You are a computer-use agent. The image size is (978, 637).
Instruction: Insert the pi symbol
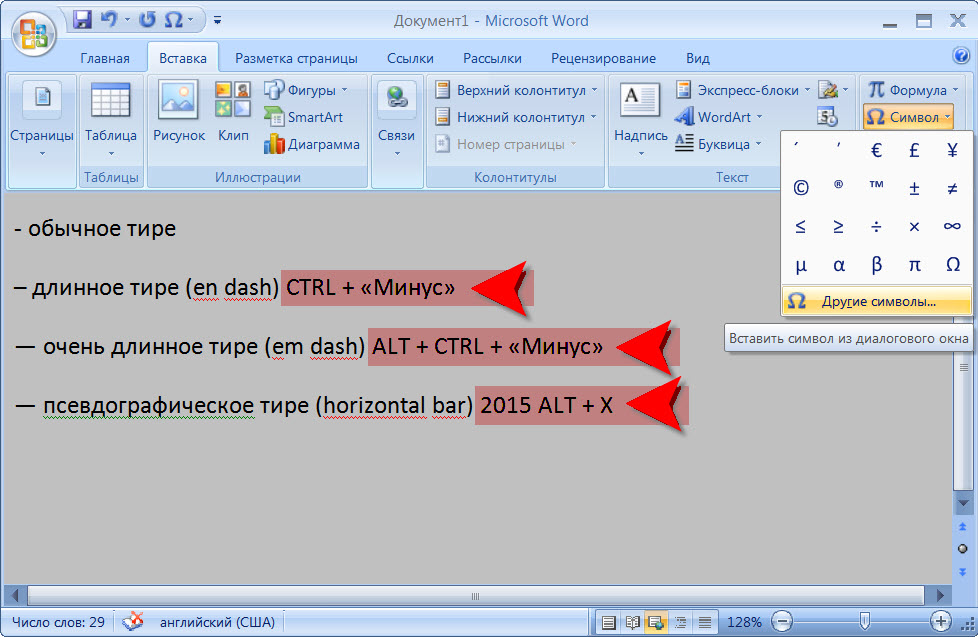point(914,265)
